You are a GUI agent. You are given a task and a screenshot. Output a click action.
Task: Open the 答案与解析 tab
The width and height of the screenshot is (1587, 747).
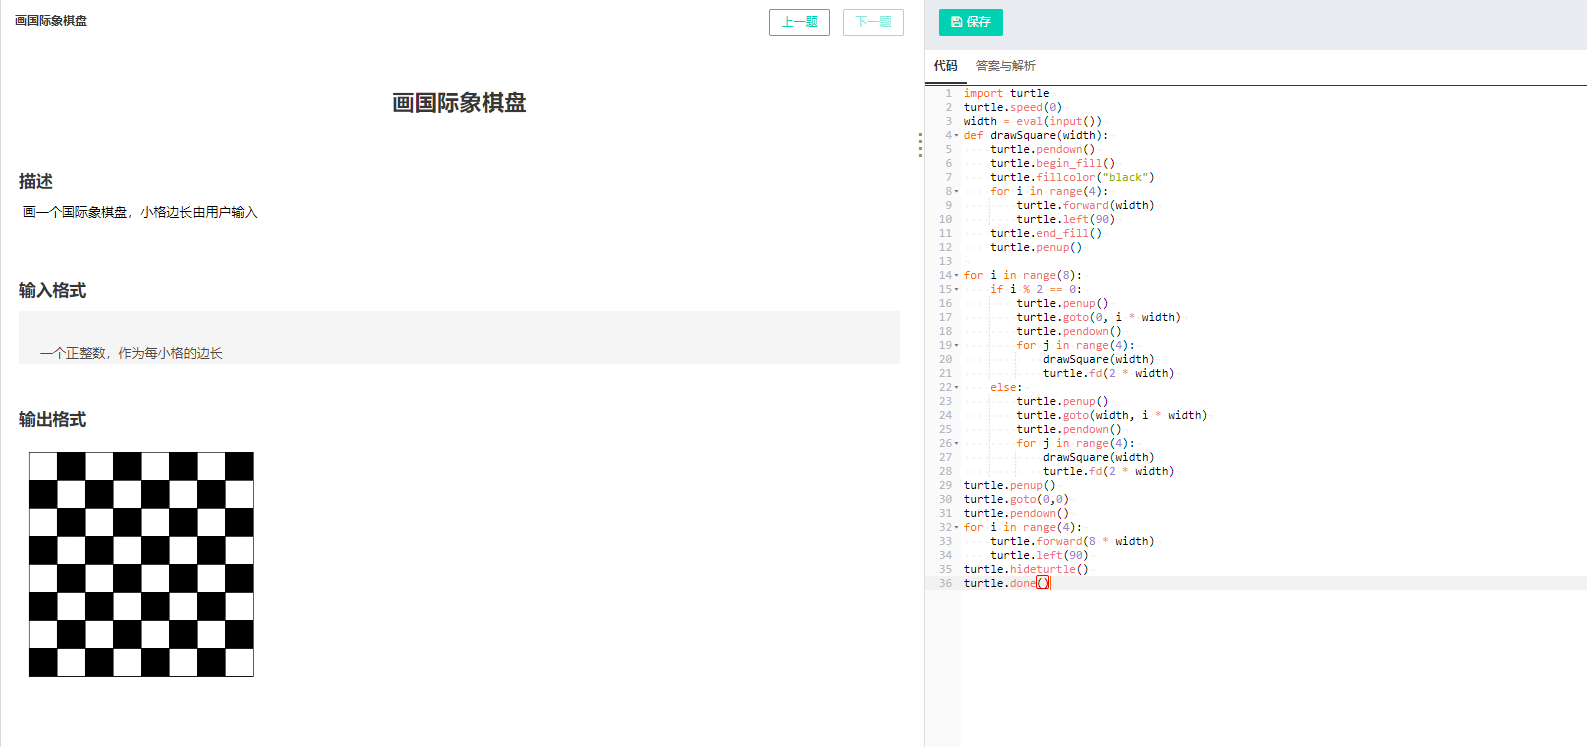tap(1006, 66)
